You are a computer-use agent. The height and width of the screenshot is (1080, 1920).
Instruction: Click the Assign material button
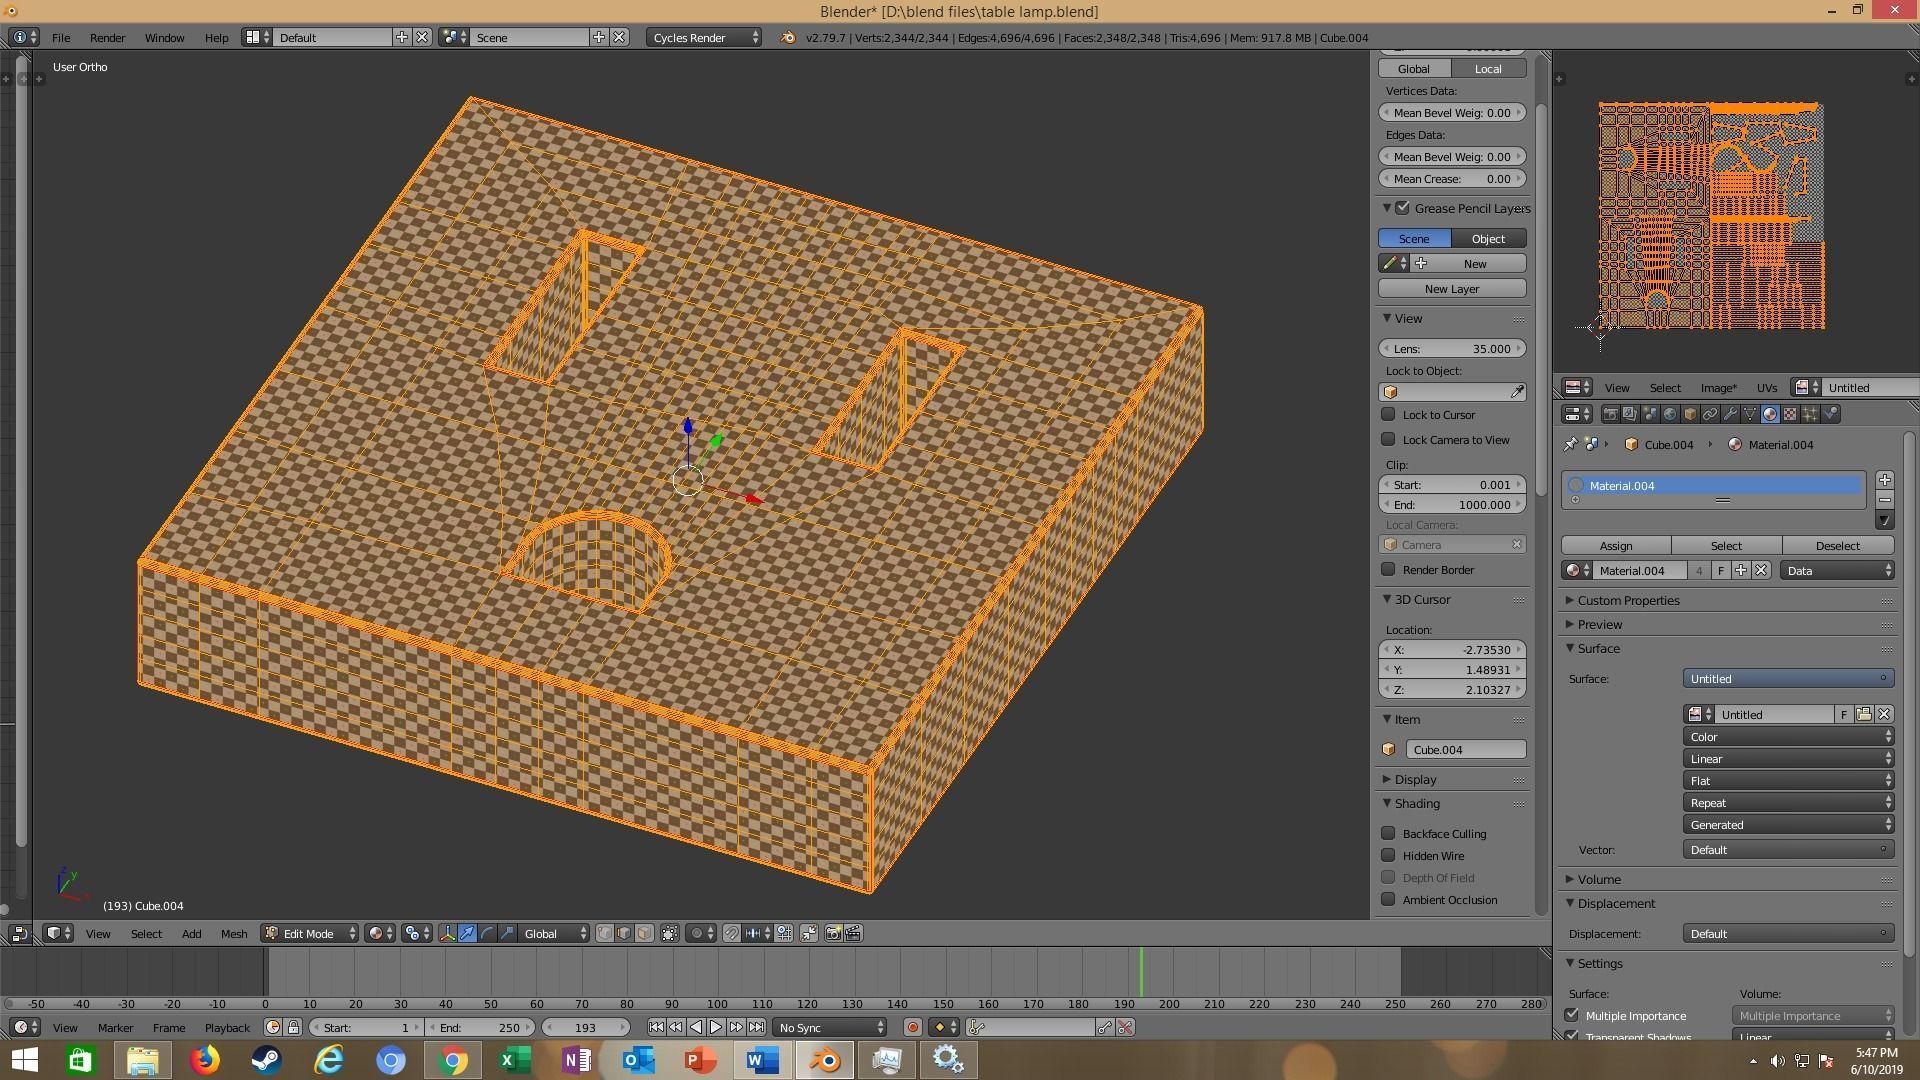[1615, 545]
